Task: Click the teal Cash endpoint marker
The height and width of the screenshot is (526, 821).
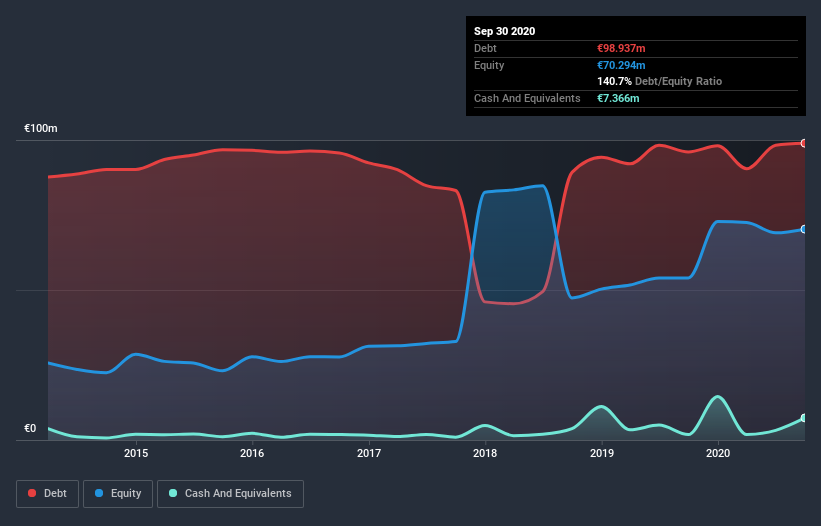Action: [x=804, y=418]
